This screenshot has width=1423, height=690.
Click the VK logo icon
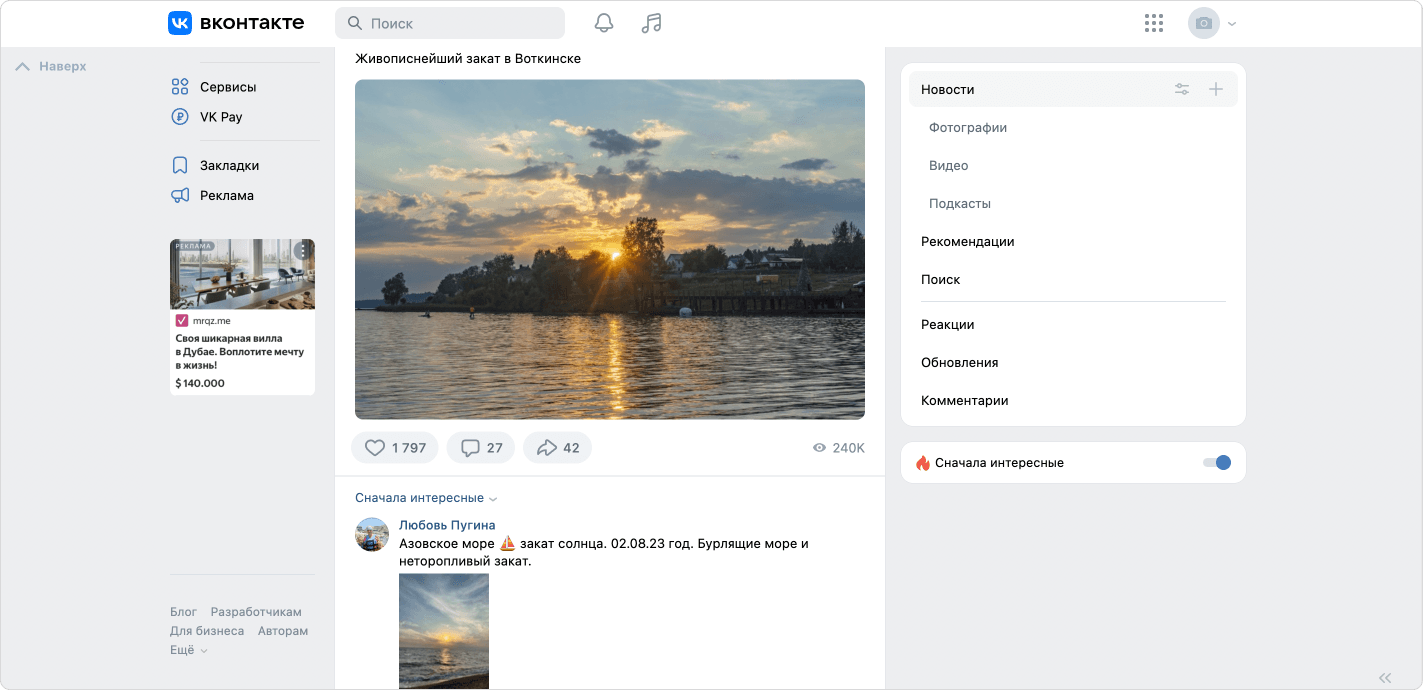(x=180, y=23)
